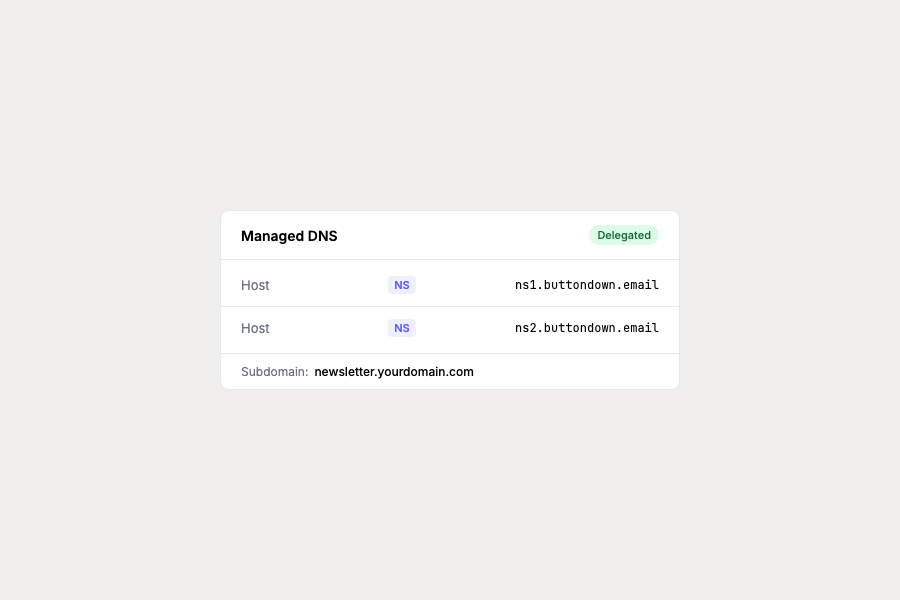Click inside the Managed DNS card
Image resolution: width=900 pixels, height=600 pixels.
(x=450, y=300)
